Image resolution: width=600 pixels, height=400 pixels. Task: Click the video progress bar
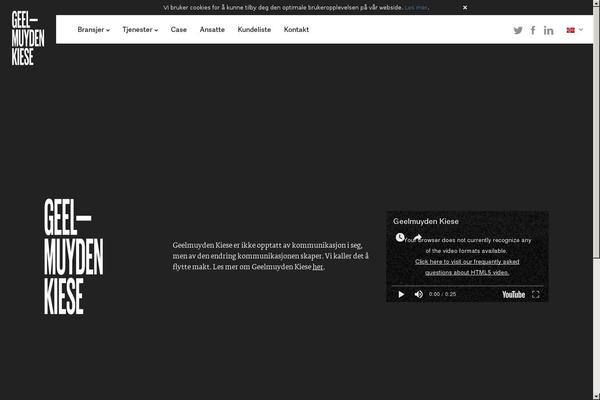[x=467, y=286]
